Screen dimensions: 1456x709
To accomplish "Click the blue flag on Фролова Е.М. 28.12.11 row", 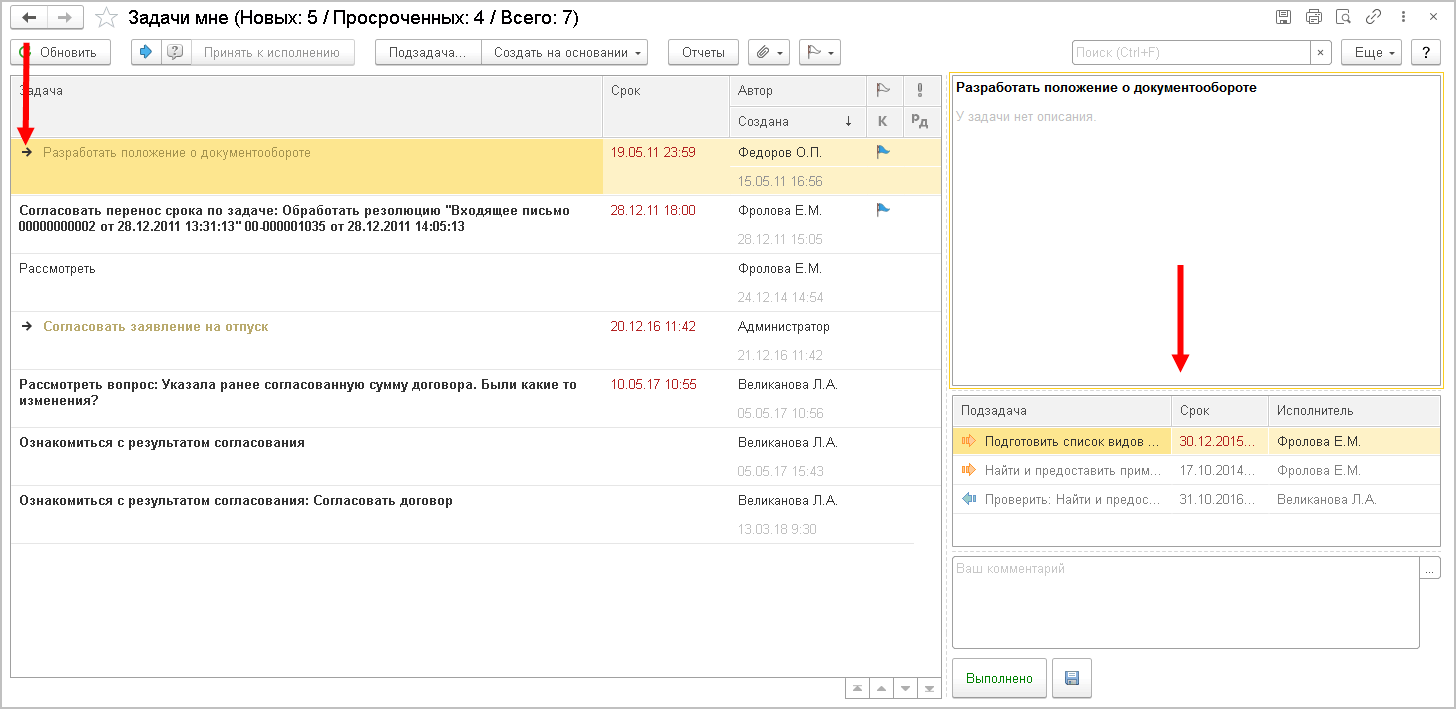I will (x=882, y=210).
